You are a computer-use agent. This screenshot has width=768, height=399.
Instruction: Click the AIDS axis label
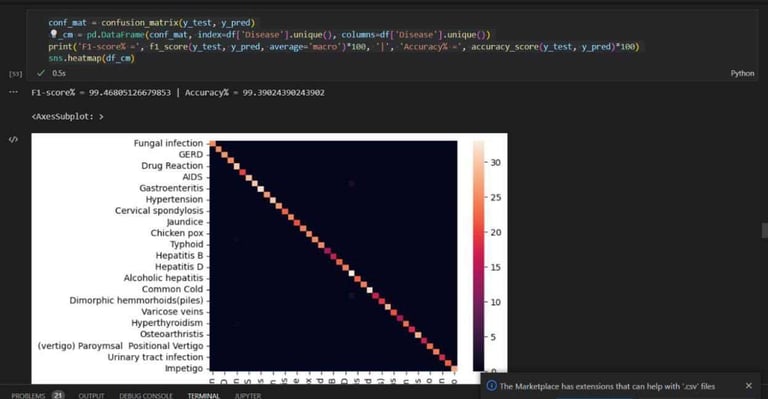click(x=192, y=177)
